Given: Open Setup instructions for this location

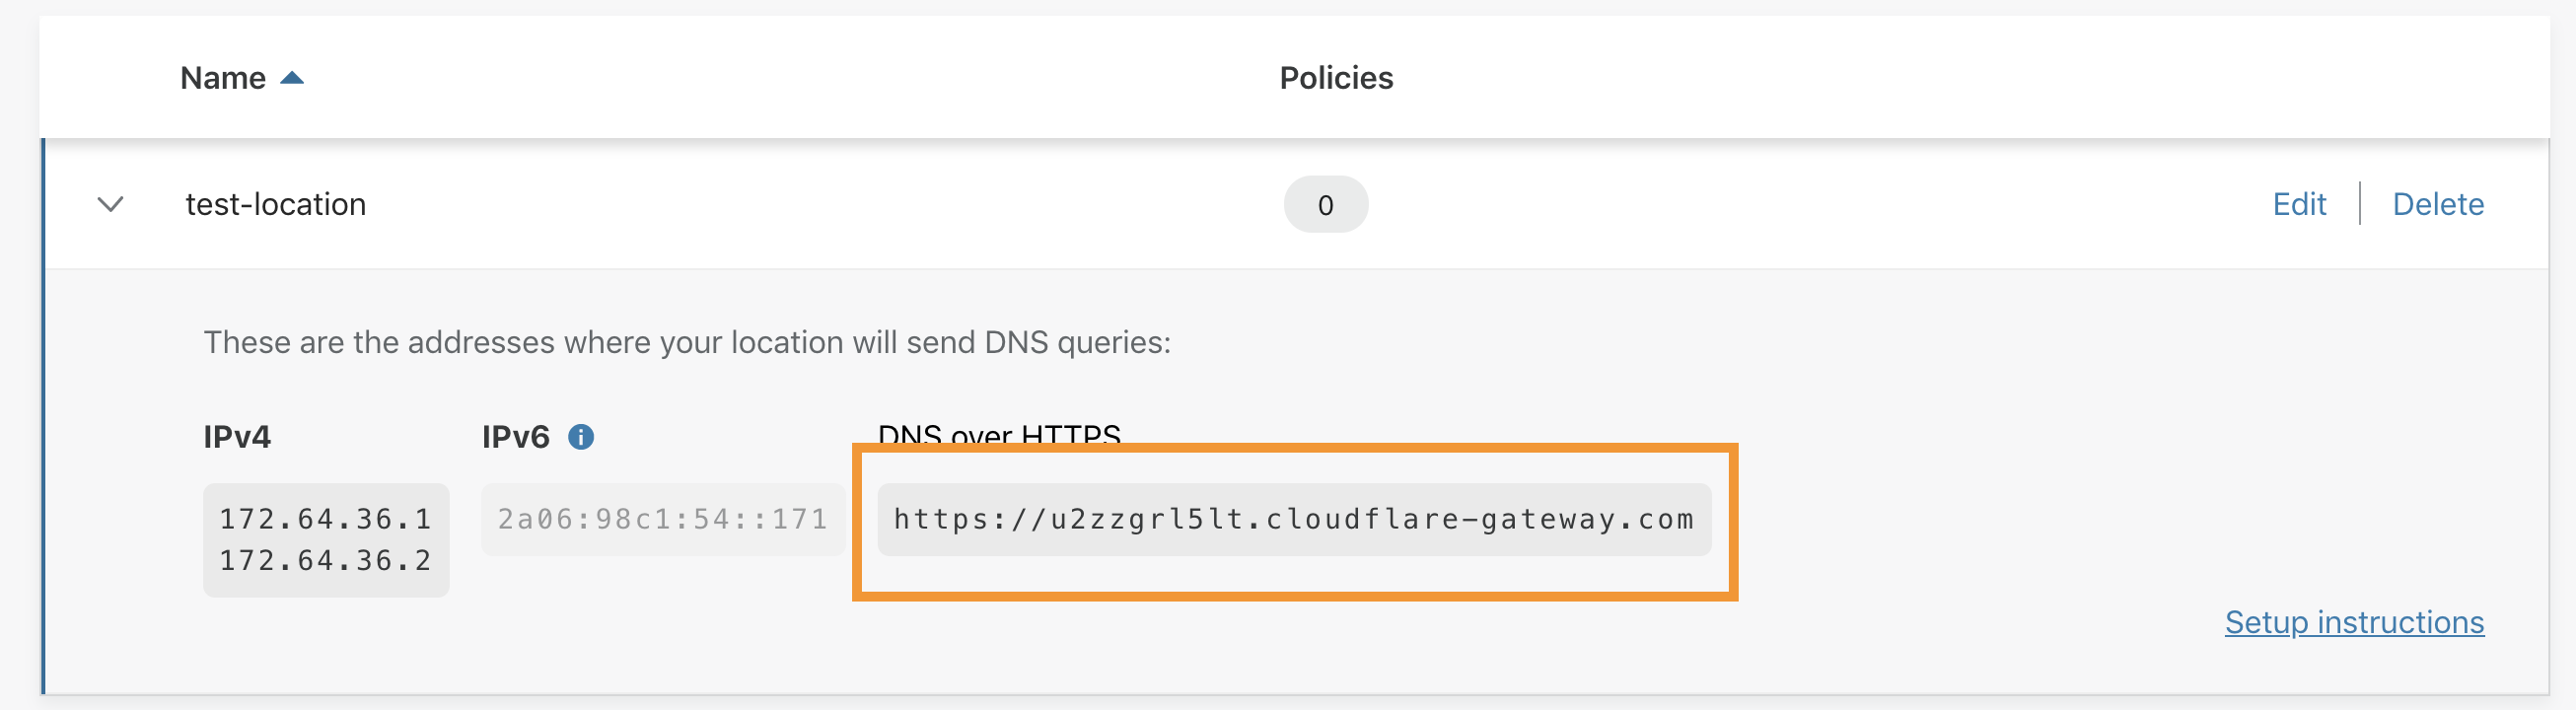Looking at the screenshot, I should [x=2354, y=622].
